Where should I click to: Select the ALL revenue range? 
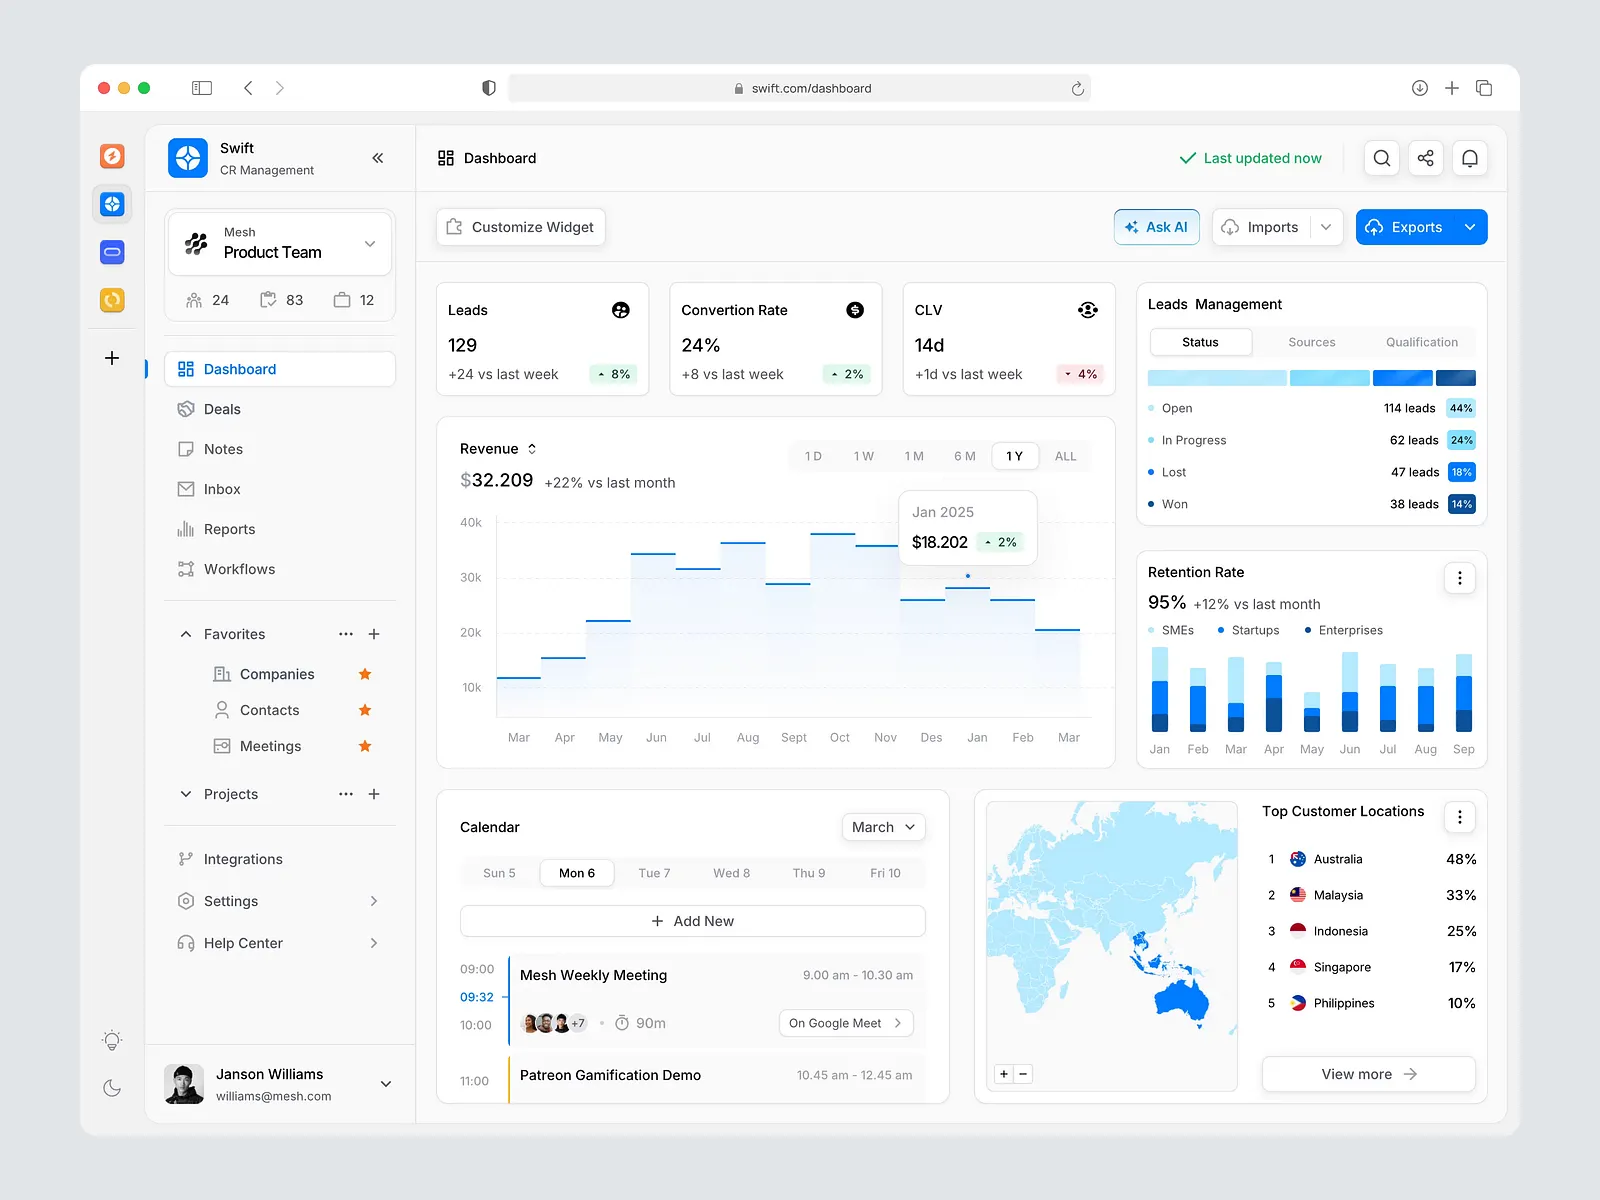click(1066, 456)
